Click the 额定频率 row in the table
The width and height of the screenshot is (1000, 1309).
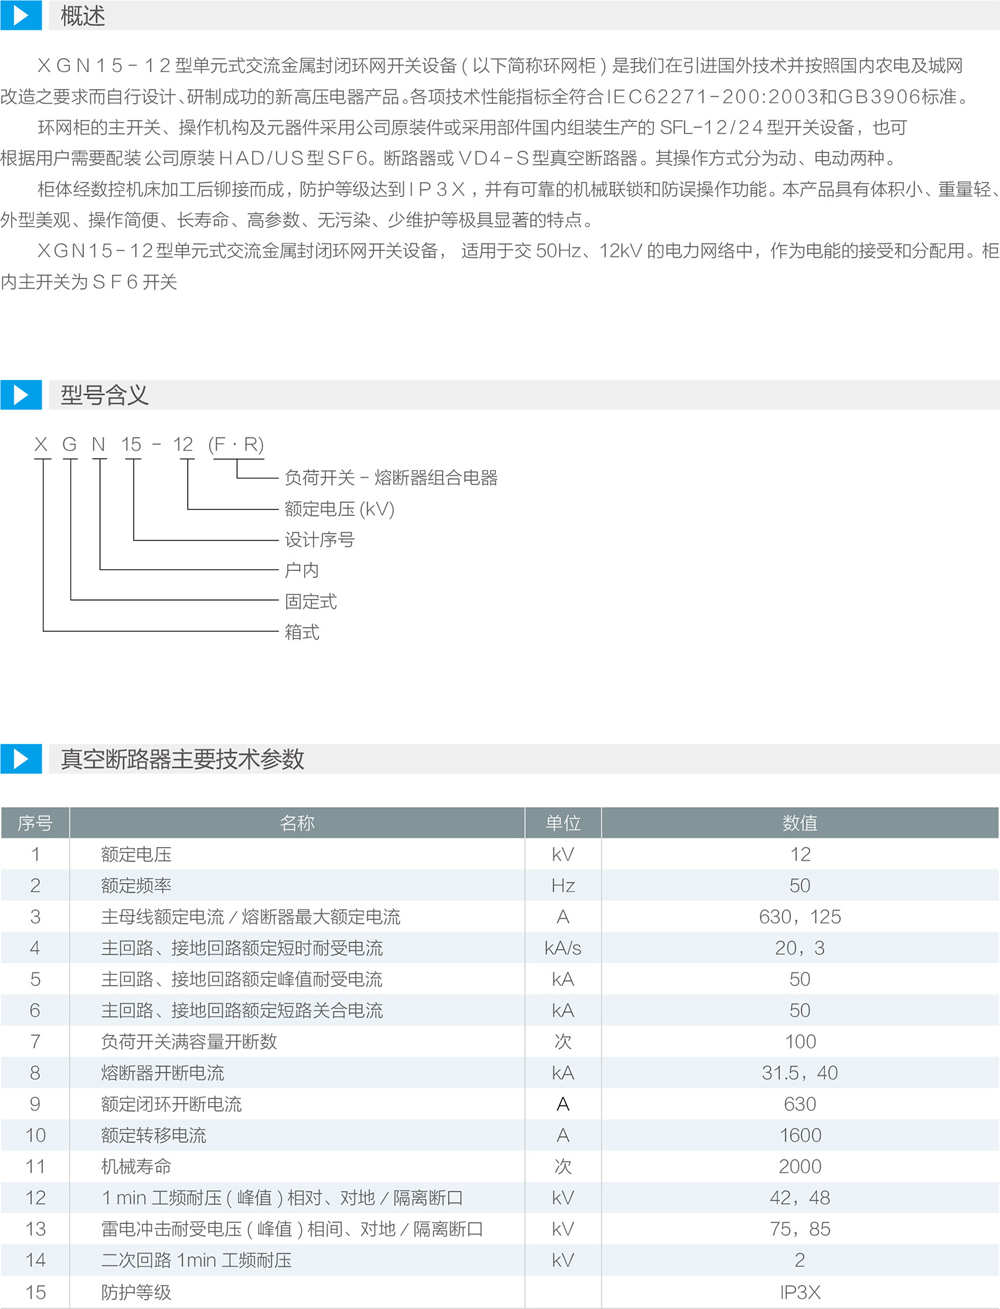[136, 885]
